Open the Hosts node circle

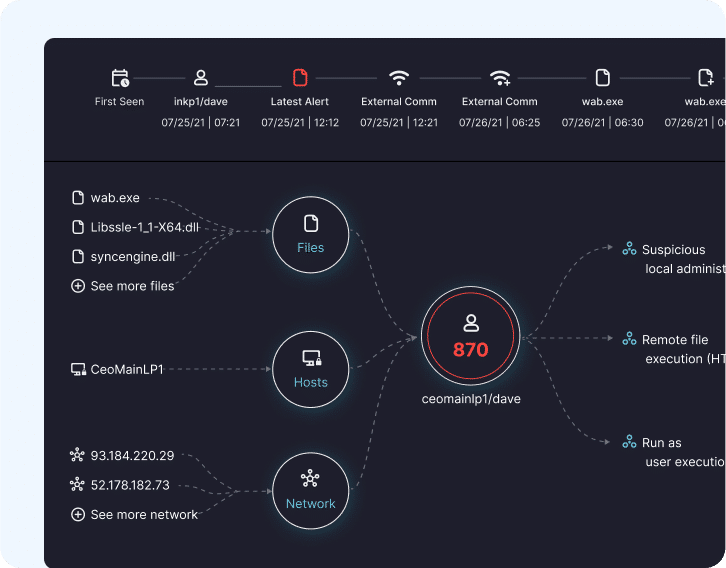click(x=310, y=369)
